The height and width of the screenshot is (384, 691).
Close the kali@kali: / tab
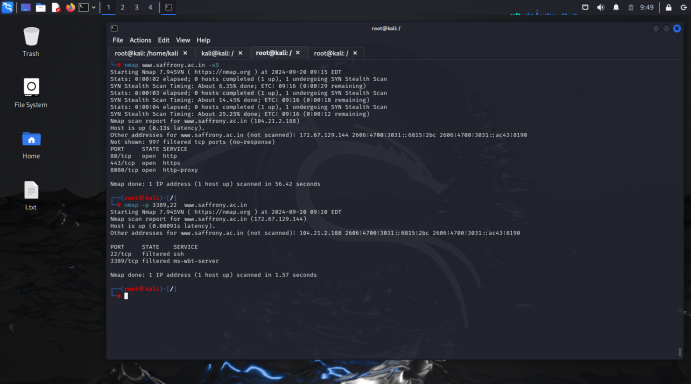click(x=241, y=53)
